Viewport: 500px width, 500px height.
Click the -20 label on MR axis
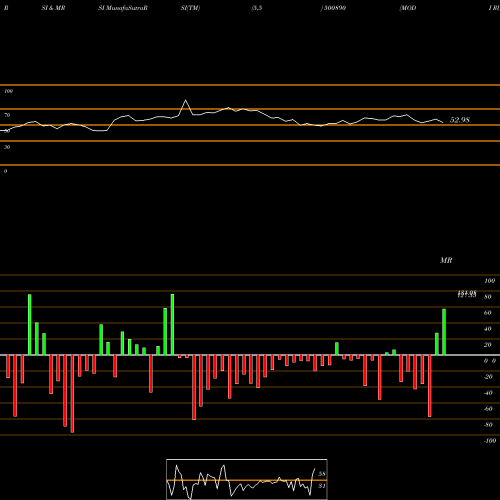pos(488,377)
